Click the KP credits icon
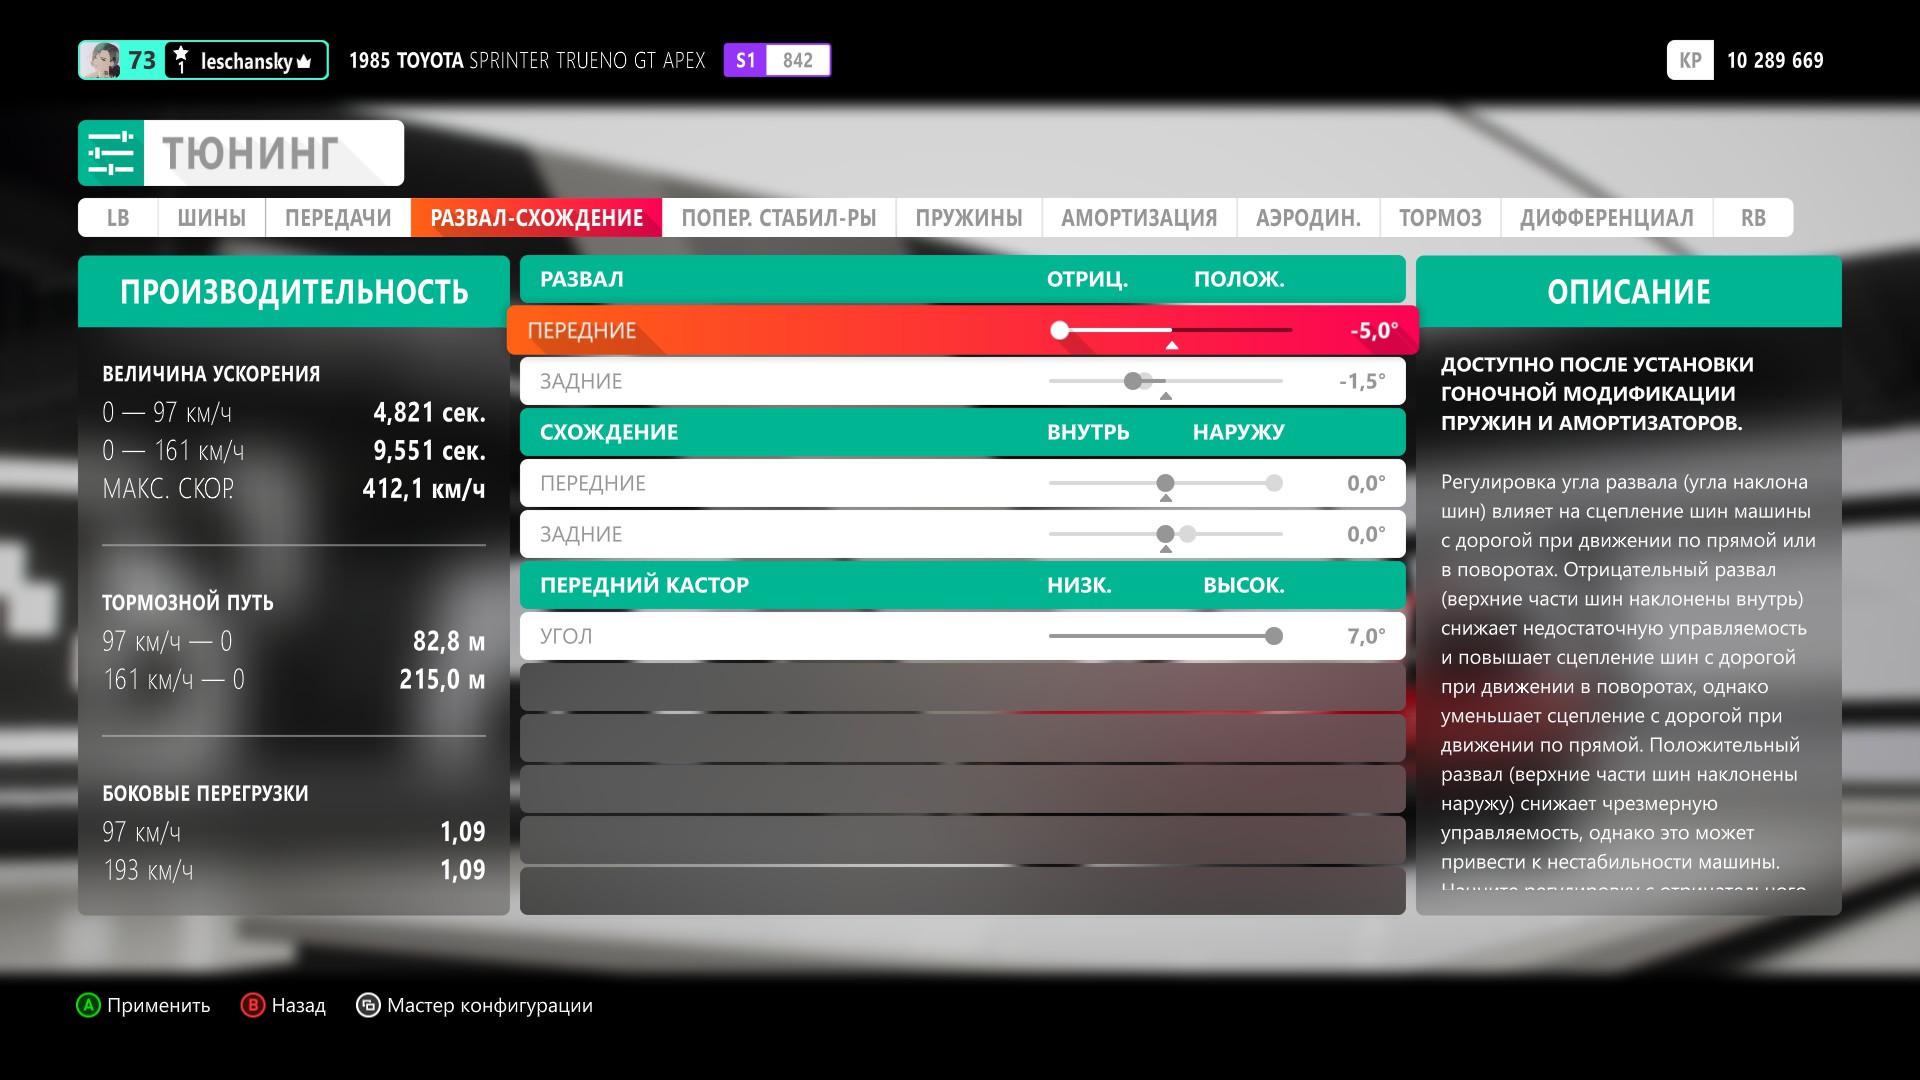Viewport: 1920px width, 1080px height. pos(1690,60)
